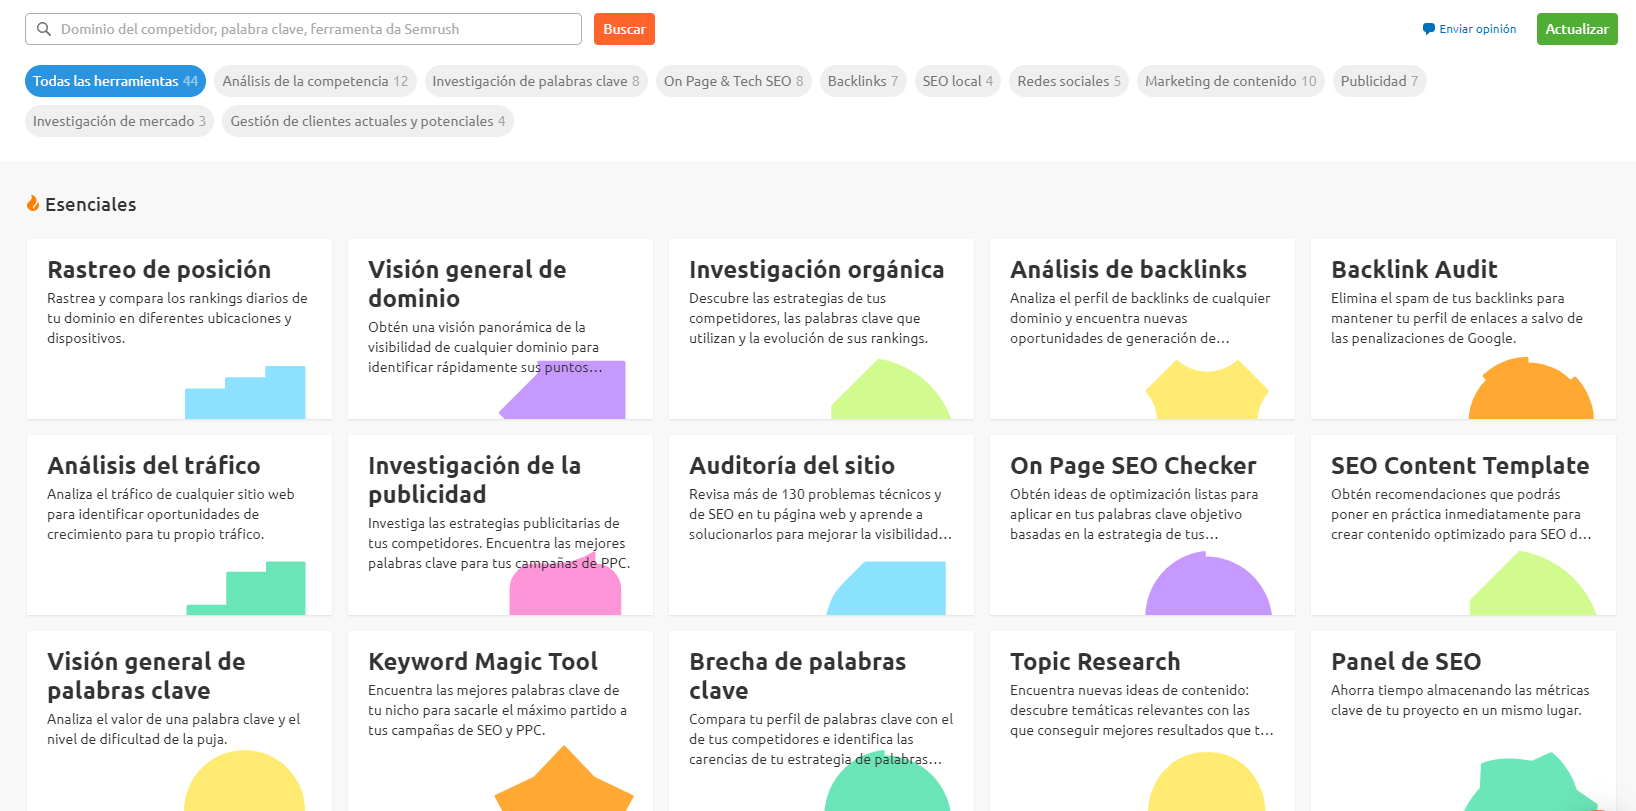Image resolution: width=1636 pixels, height=811 pixels.
Task: Click the purple semicircle in On Page SEO Checker
Action: coord(1208,588)
